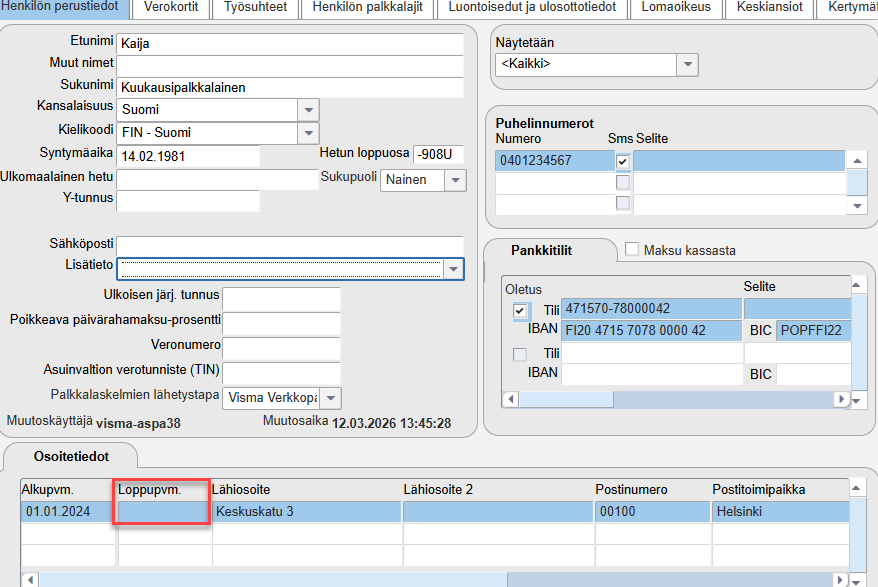Click the Selite cell for 0401234567
The image size is (878, 587).
click(739, 161)
